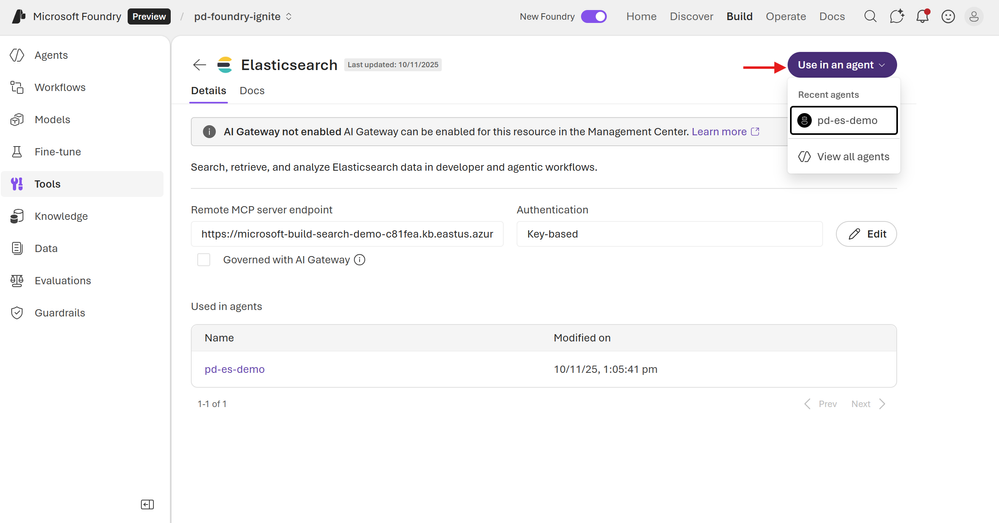
Task: Open the user account avatar icon
Action: pyautogui.click(x=974, y=17)
